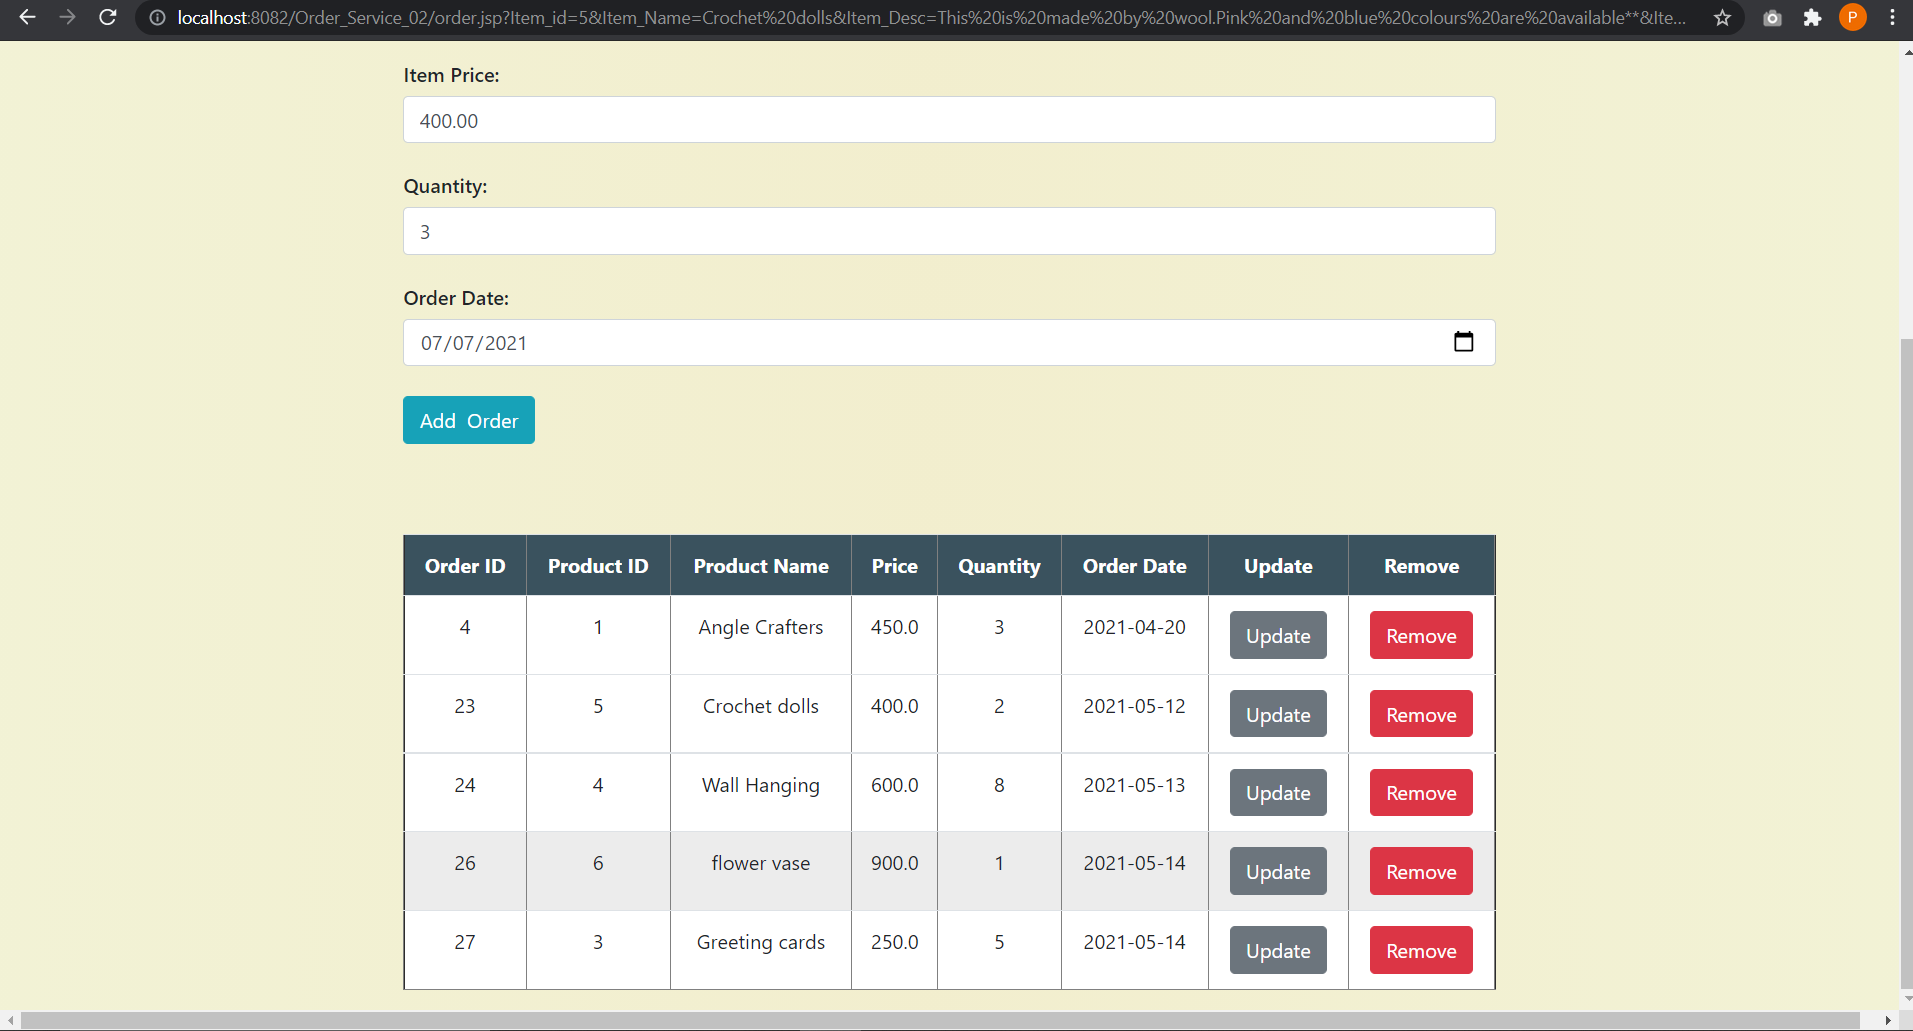1913x1031 pixels.
Task: Select the Quantity input field
Action: 948,231
